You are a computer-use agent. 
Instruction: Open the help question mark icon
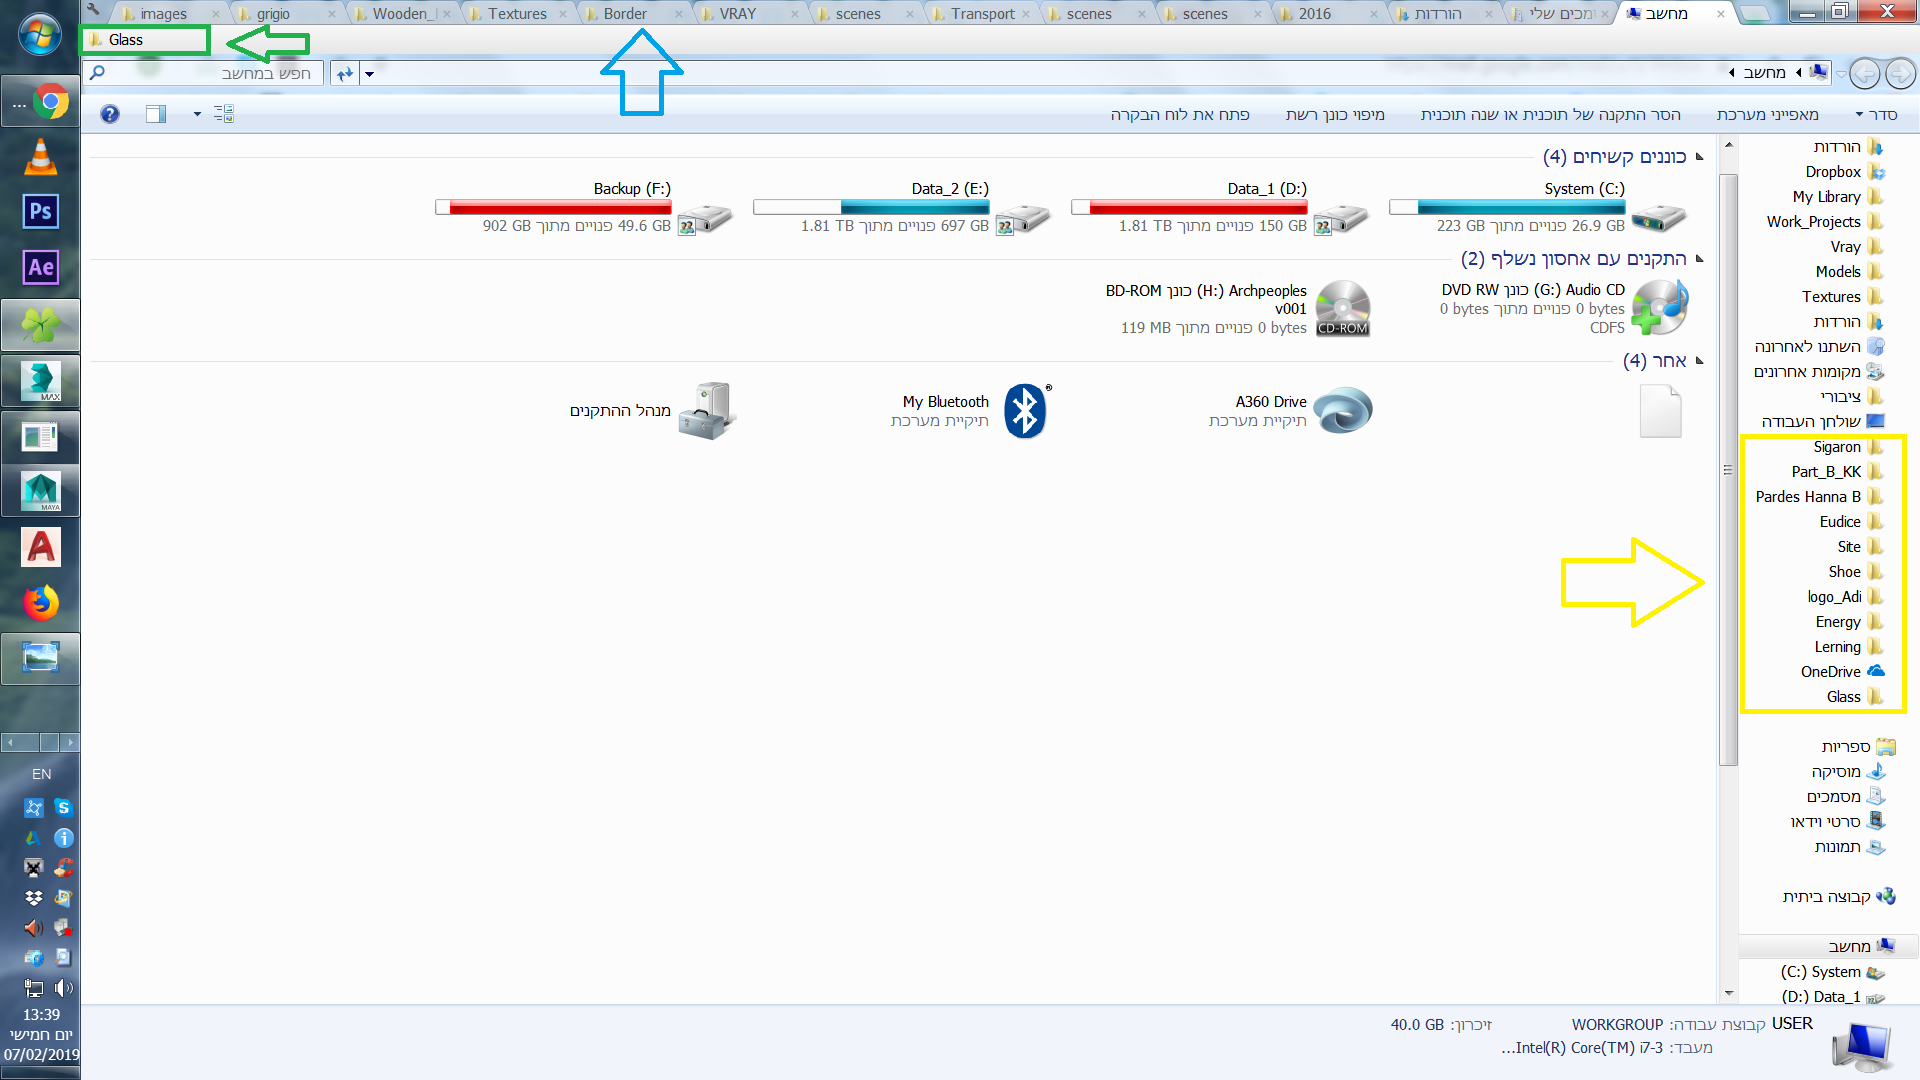(110, 114)
